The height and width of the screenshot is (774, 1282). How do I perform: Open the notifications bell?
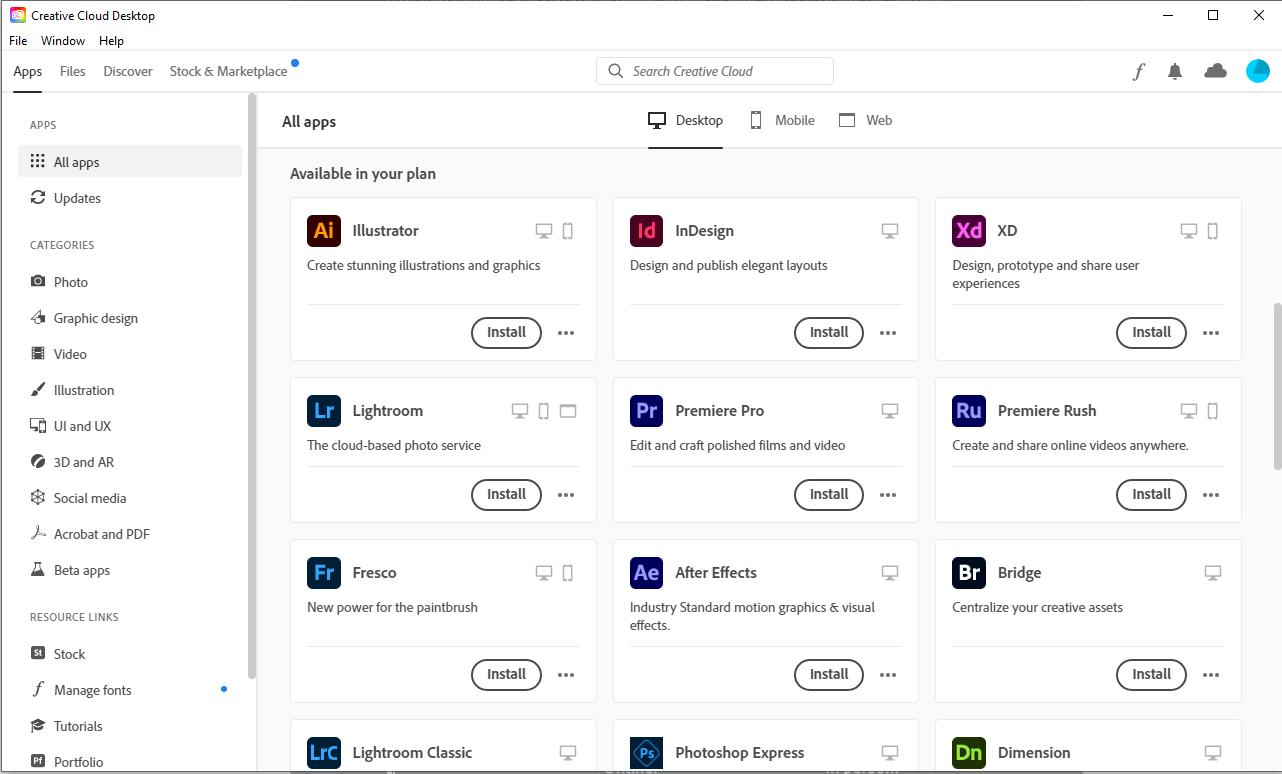point(1175,71)
